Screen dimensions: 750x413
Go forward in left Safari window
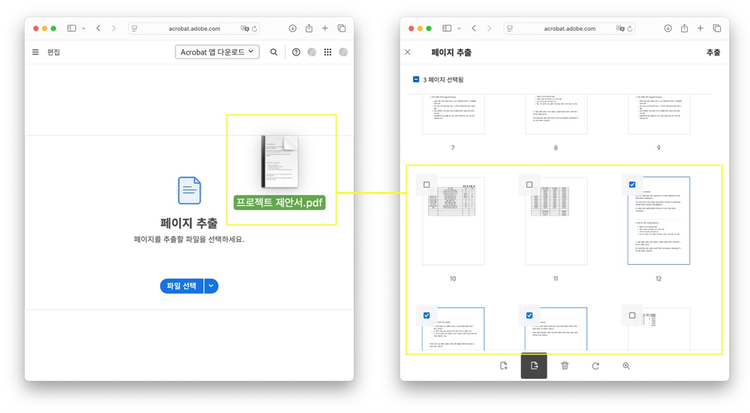[114, 28]
